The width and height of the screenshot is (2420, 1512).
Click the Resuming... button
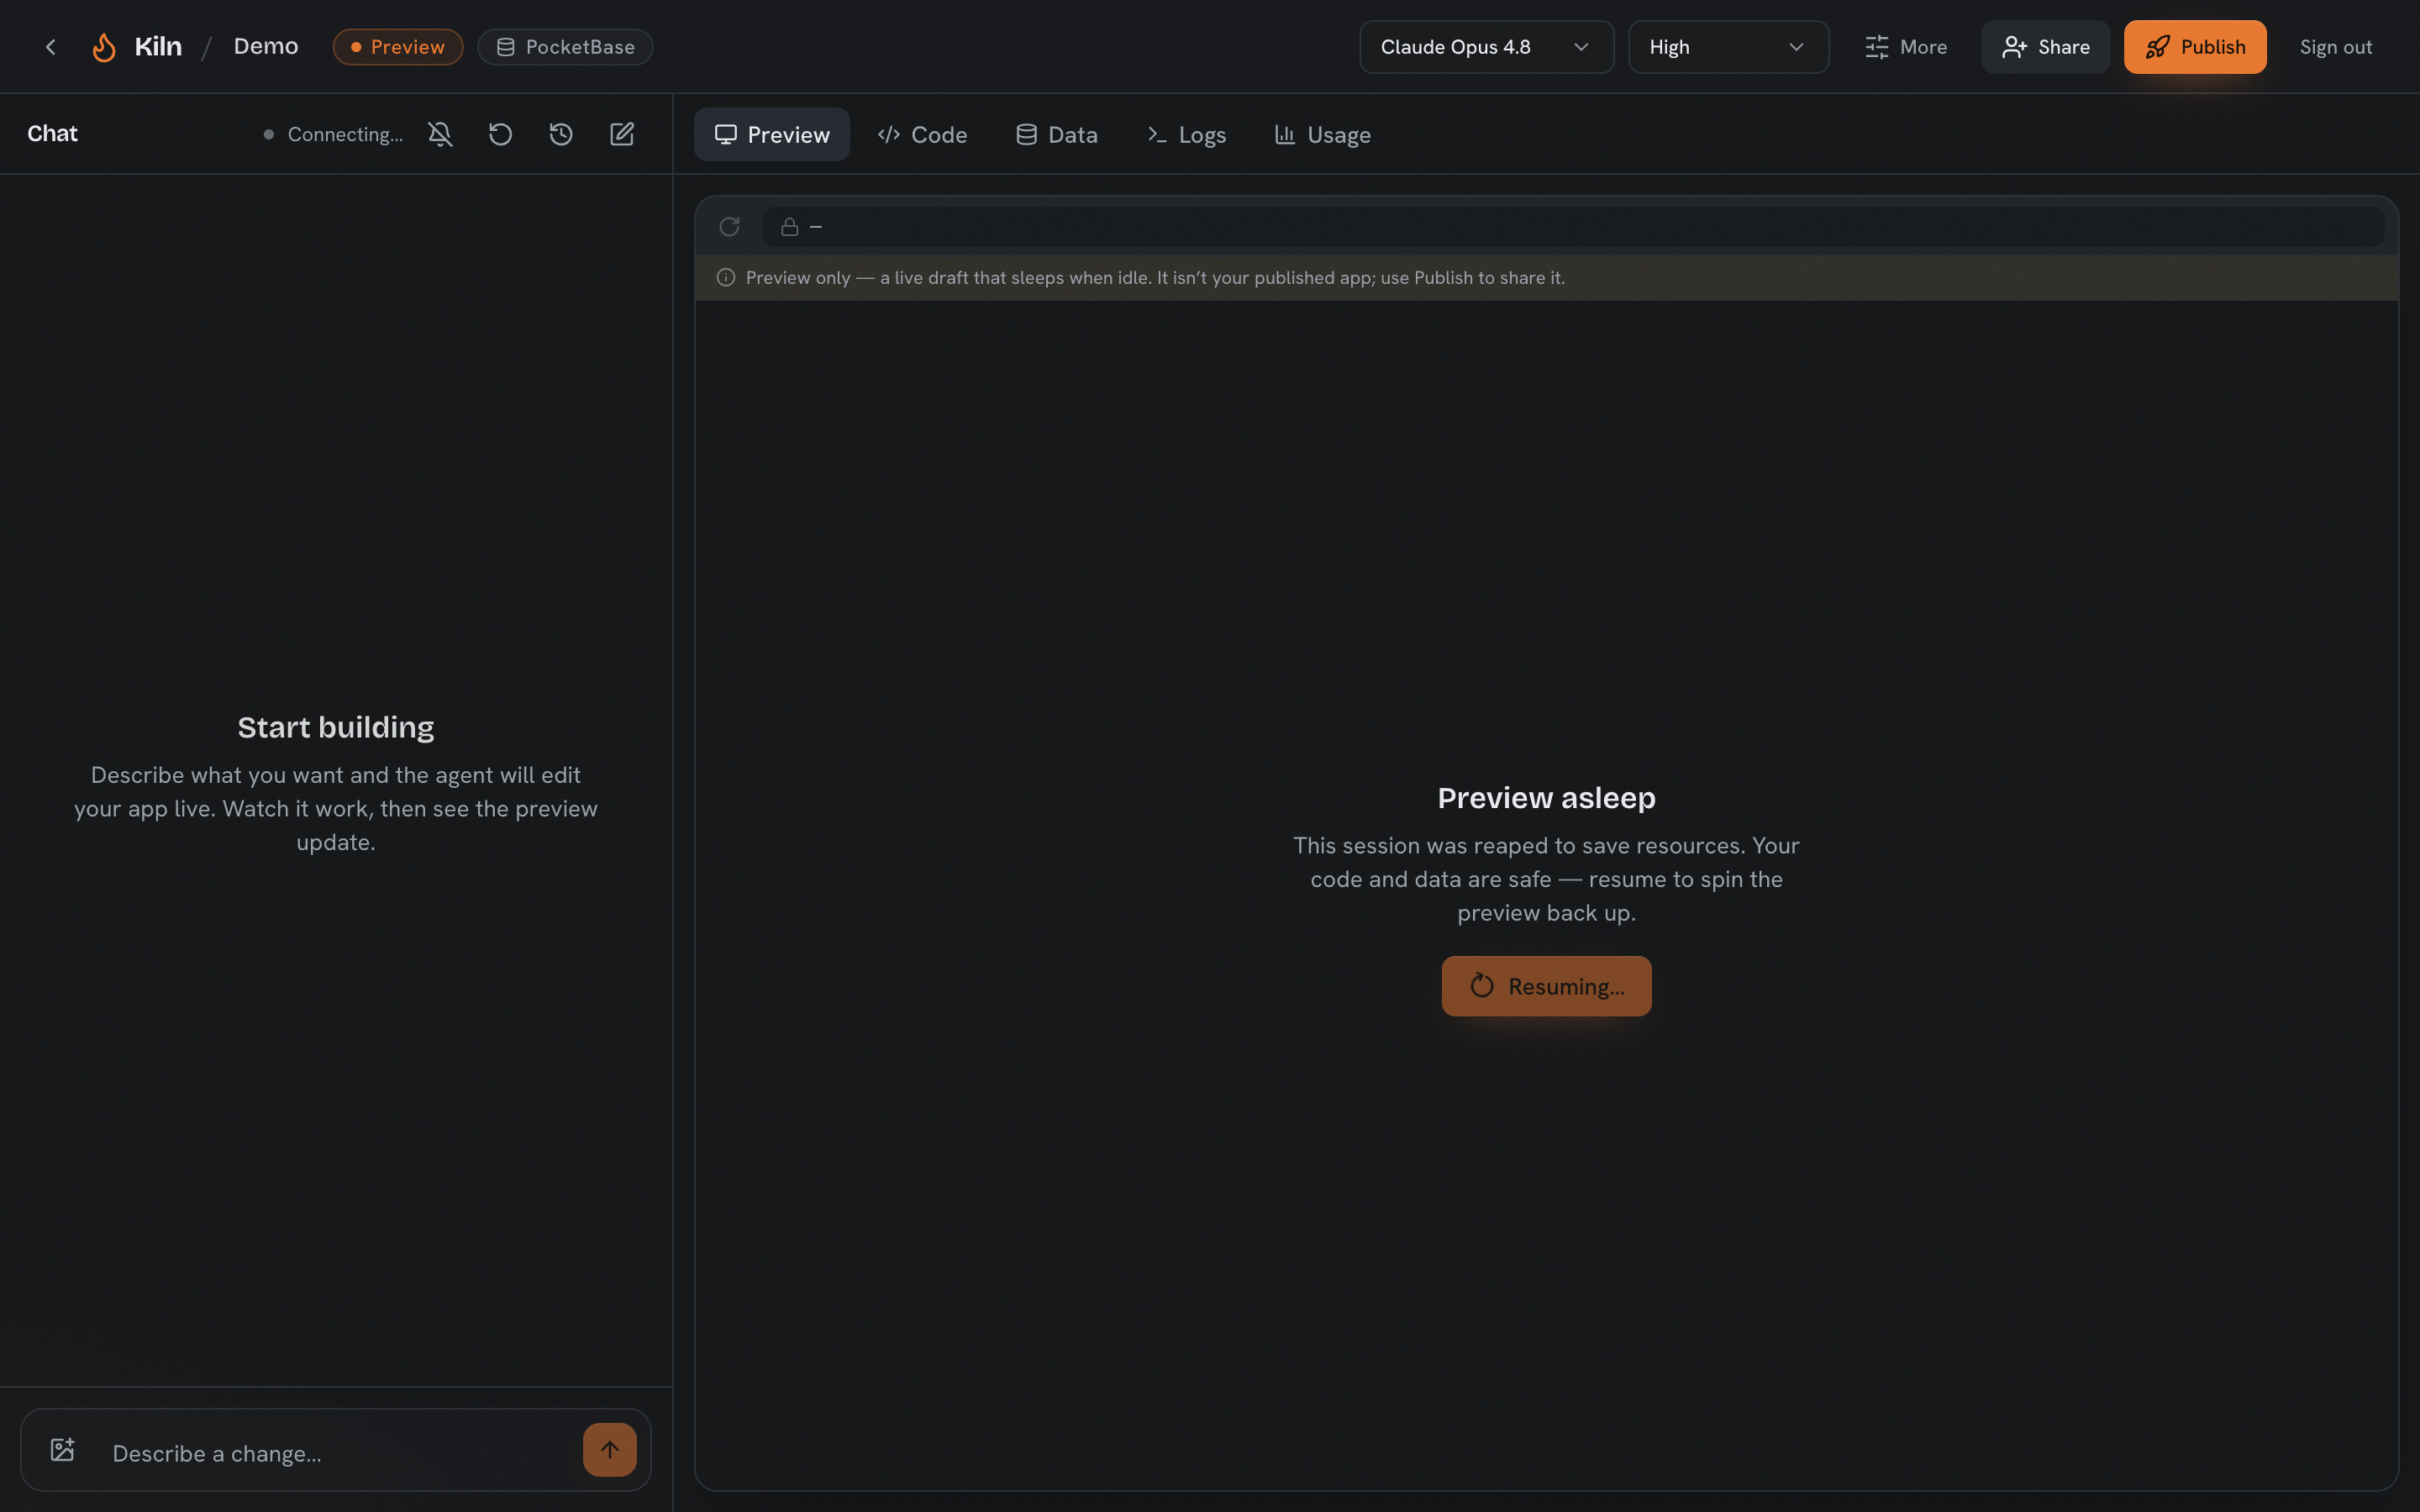[1546, 986]
